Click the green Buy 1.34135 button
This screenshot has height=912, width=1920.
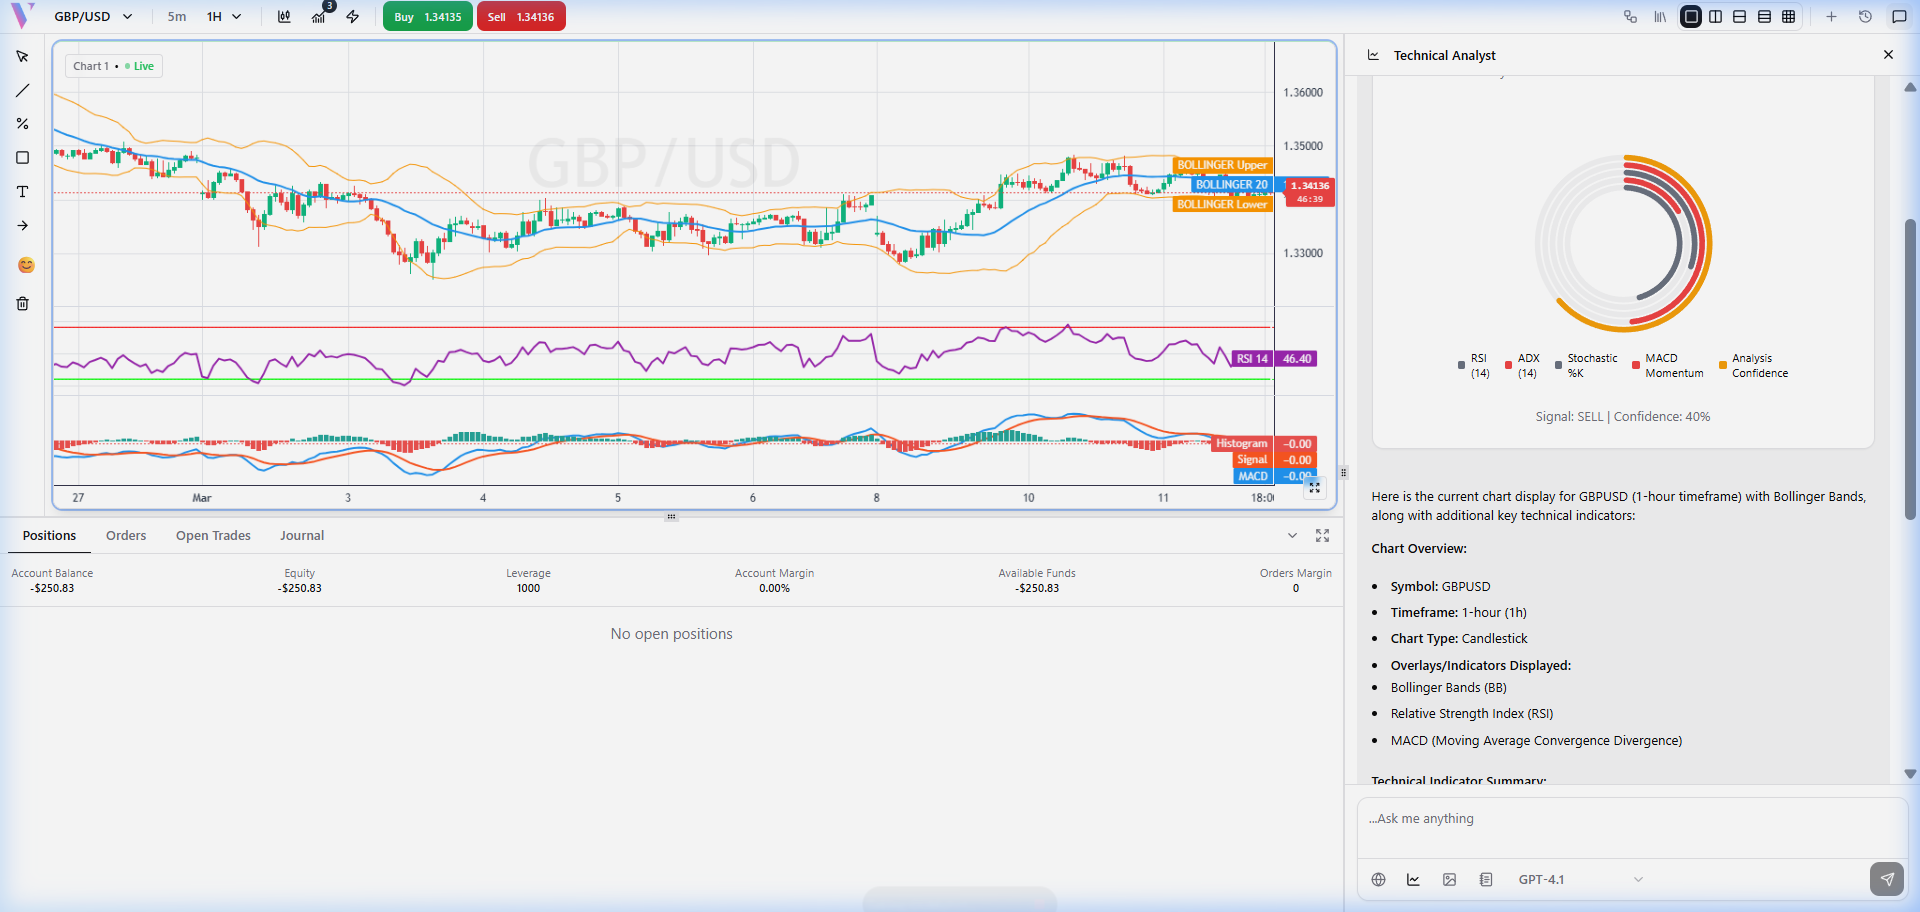(428, 17)
